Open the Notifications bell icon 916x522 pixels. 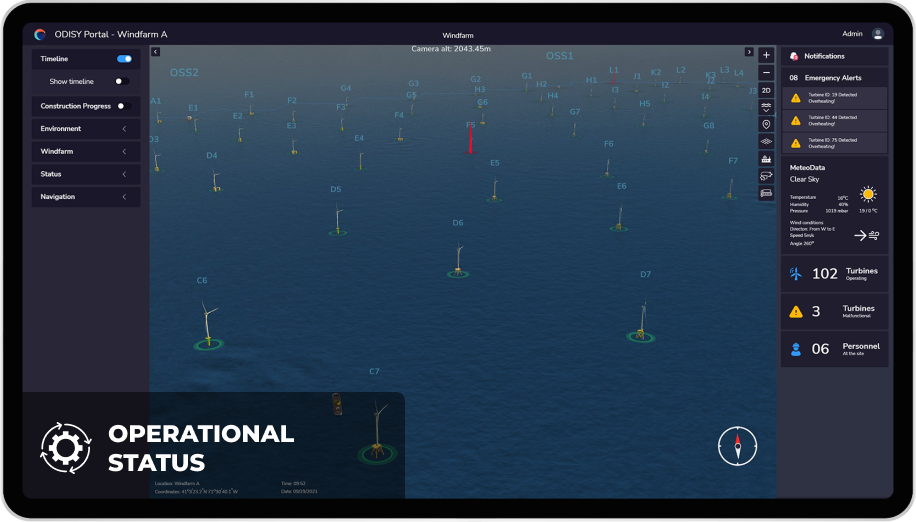794,56
